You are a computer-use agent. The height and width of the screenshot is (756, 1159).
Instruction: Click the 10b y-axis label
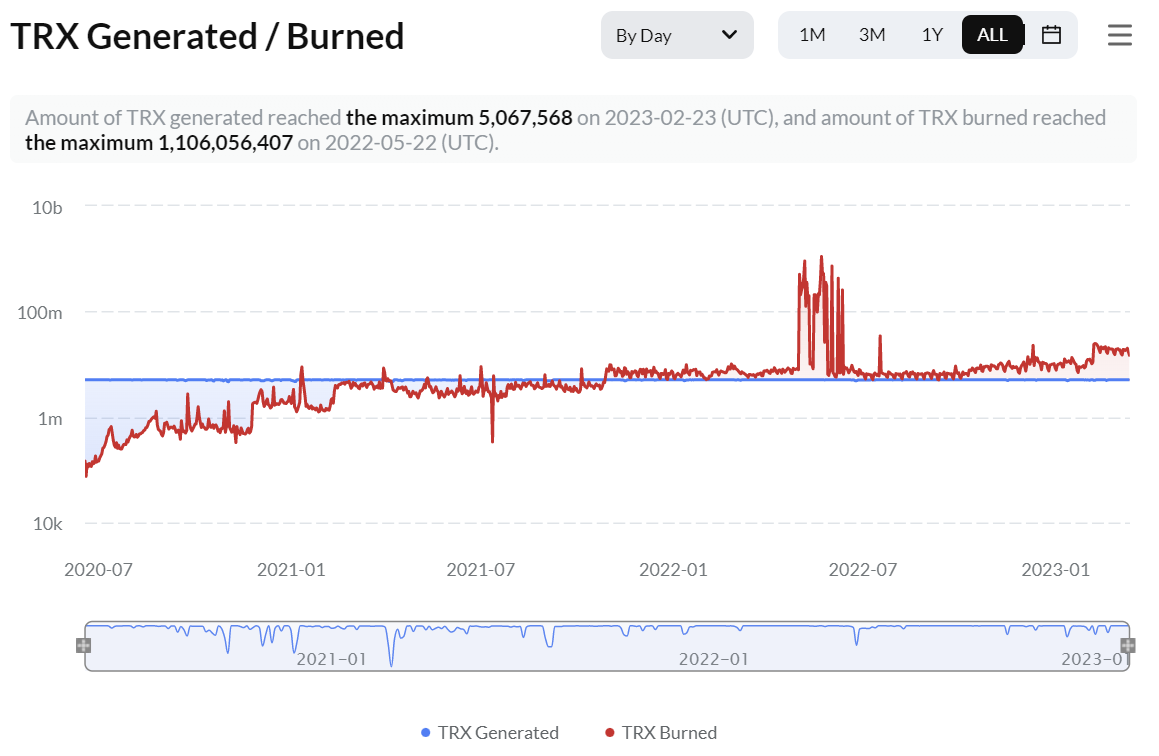coord(47,208)
